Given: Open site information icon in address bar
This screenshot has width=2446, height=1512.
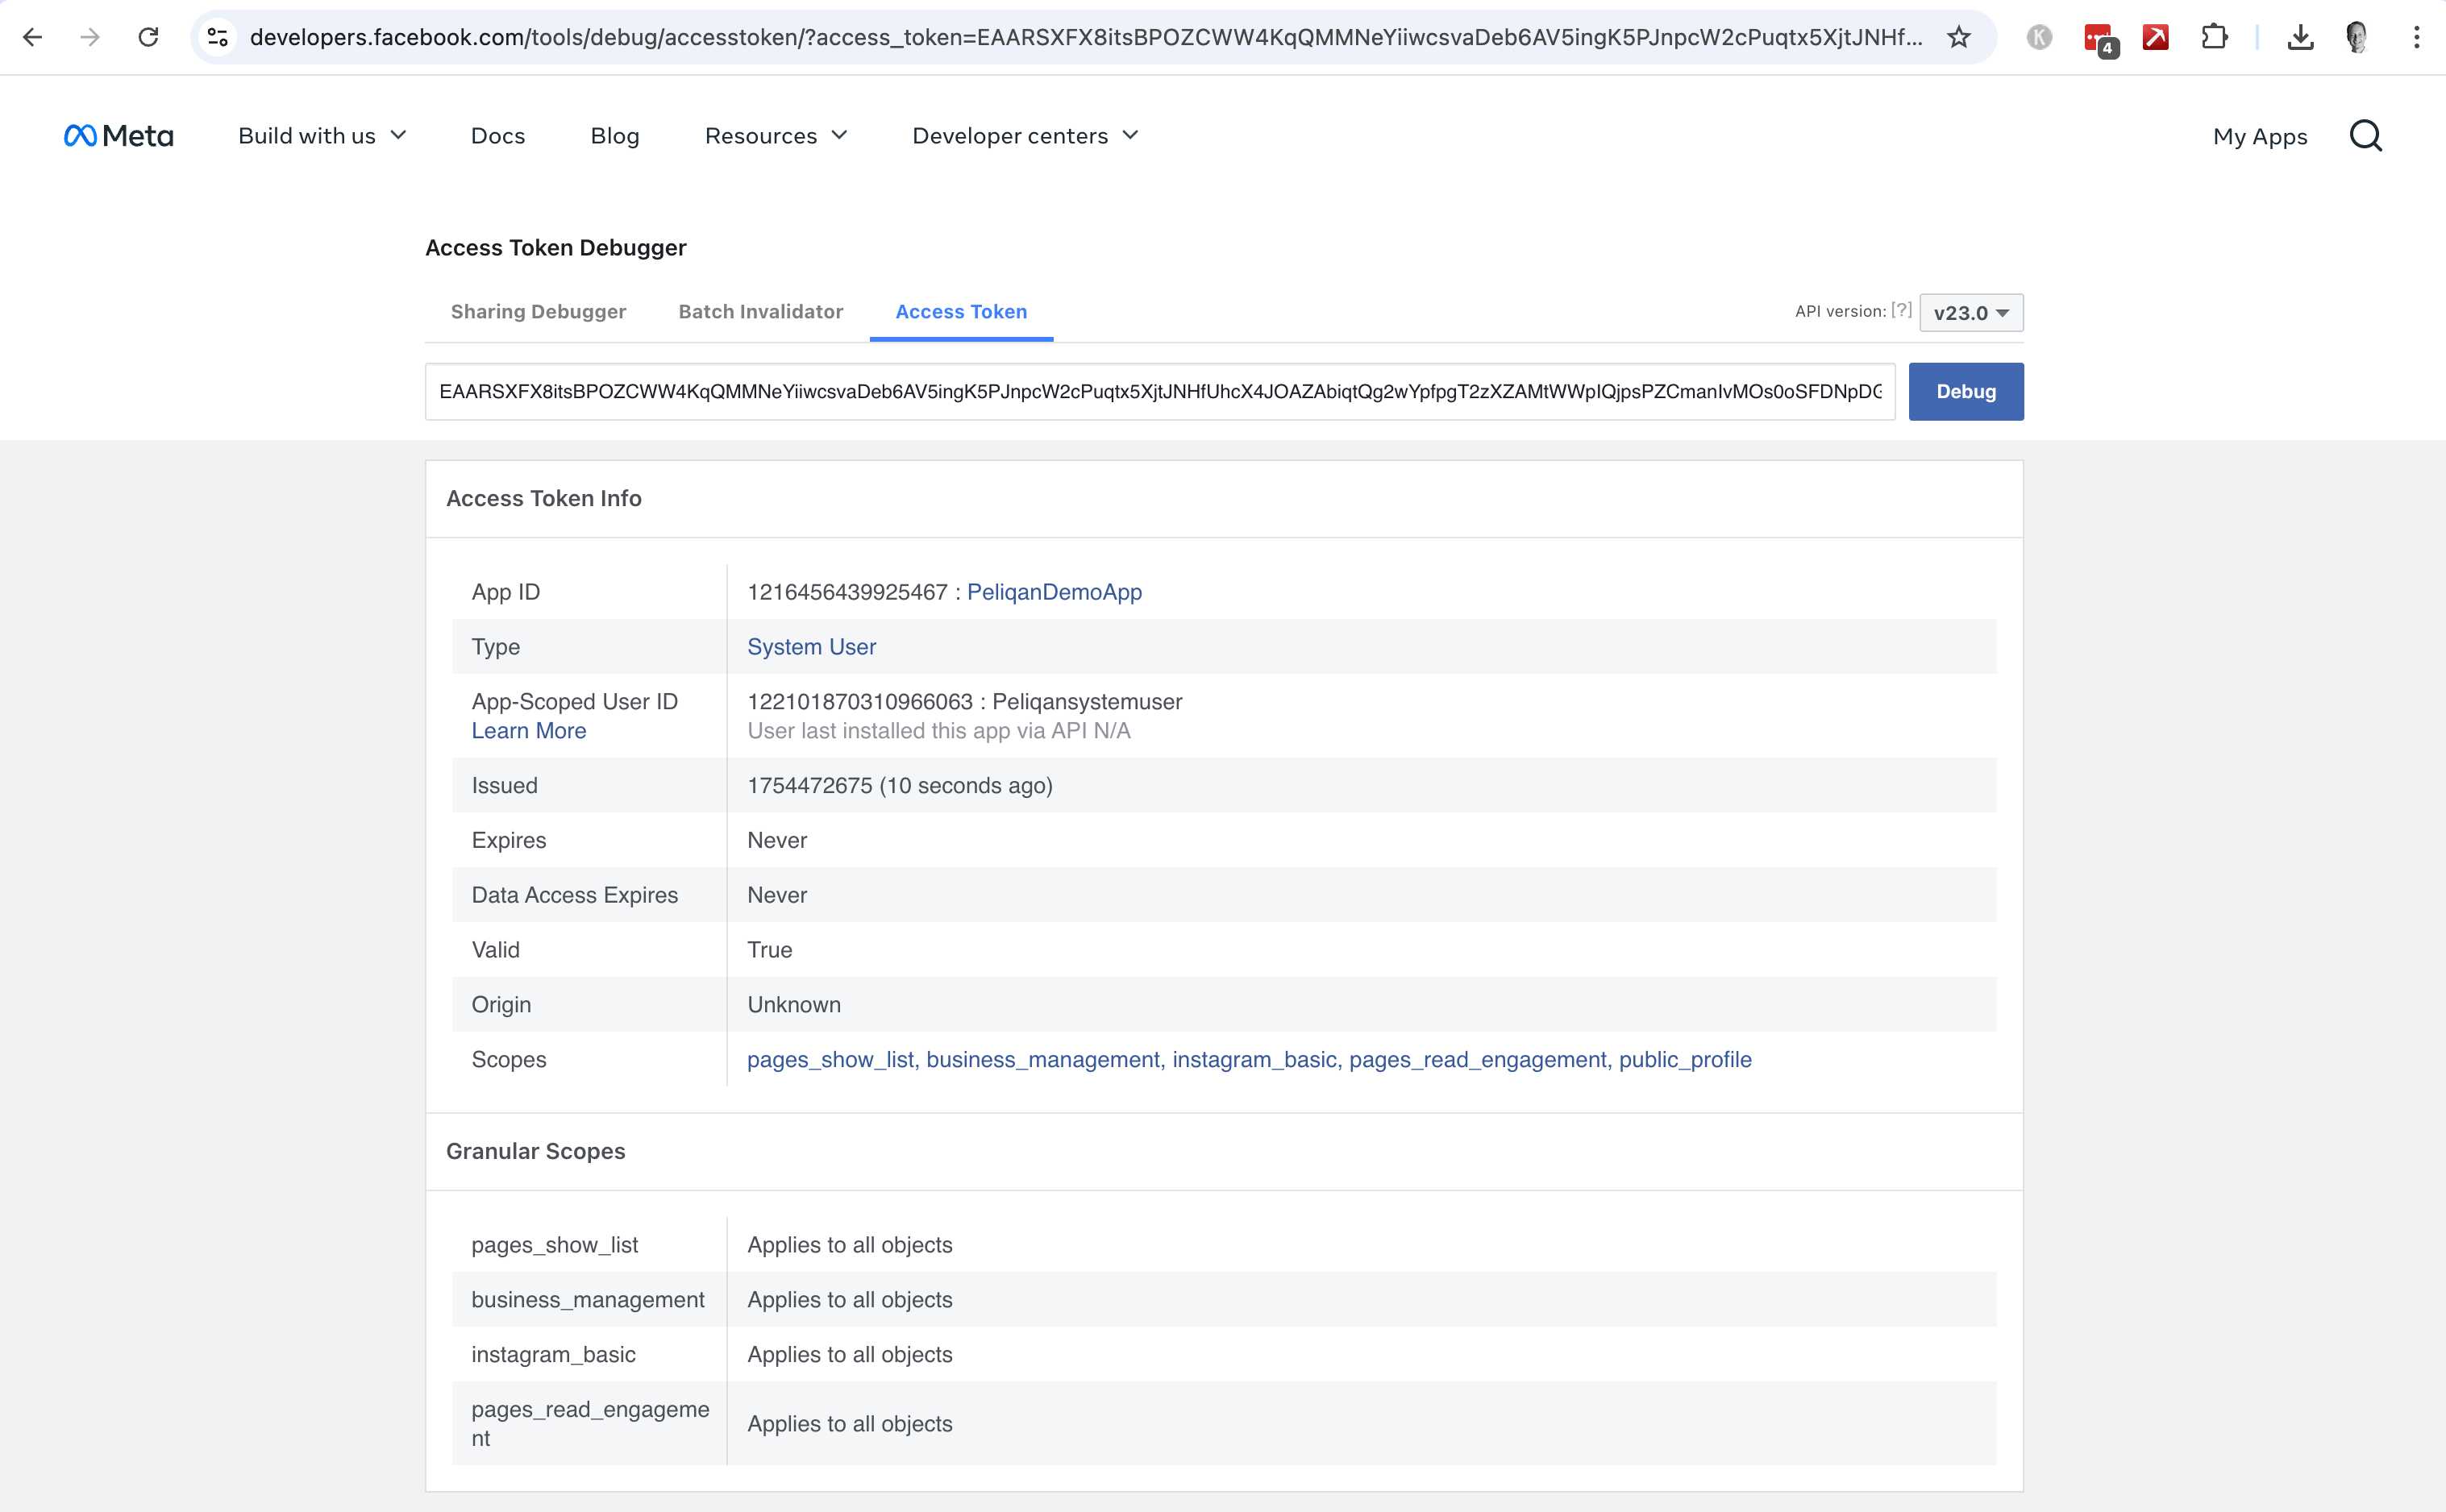Looking at the screenshot, I should [217, 37].
